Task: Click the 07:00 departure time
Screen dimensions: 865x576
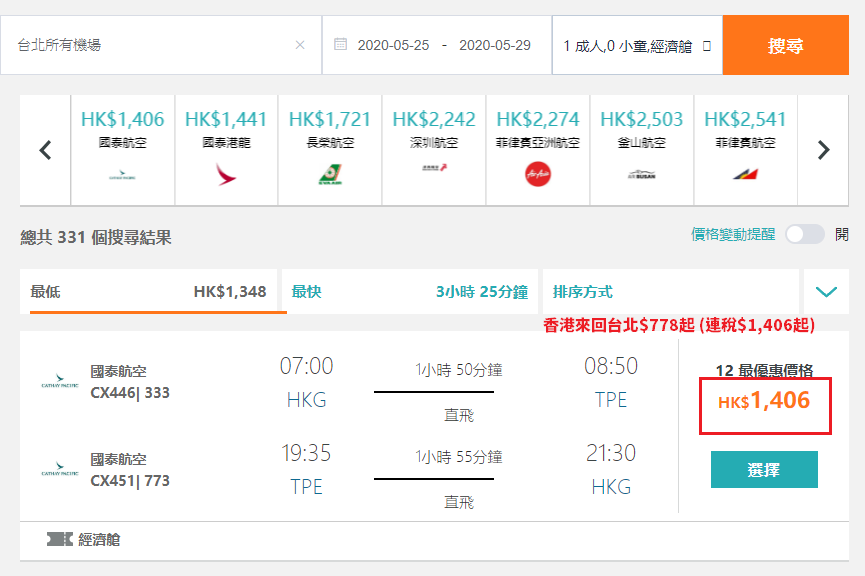Action: coord(306,366)
